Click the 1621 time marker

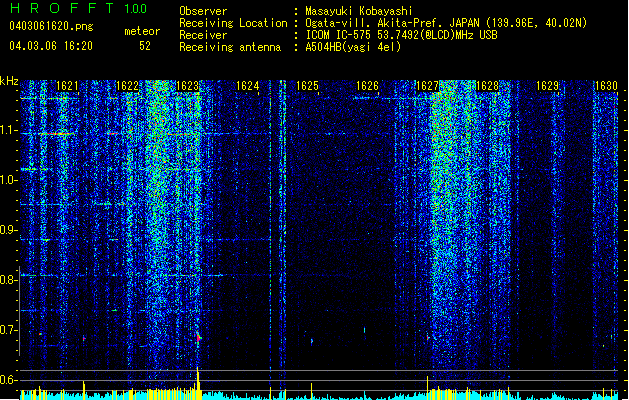[67, 86]
